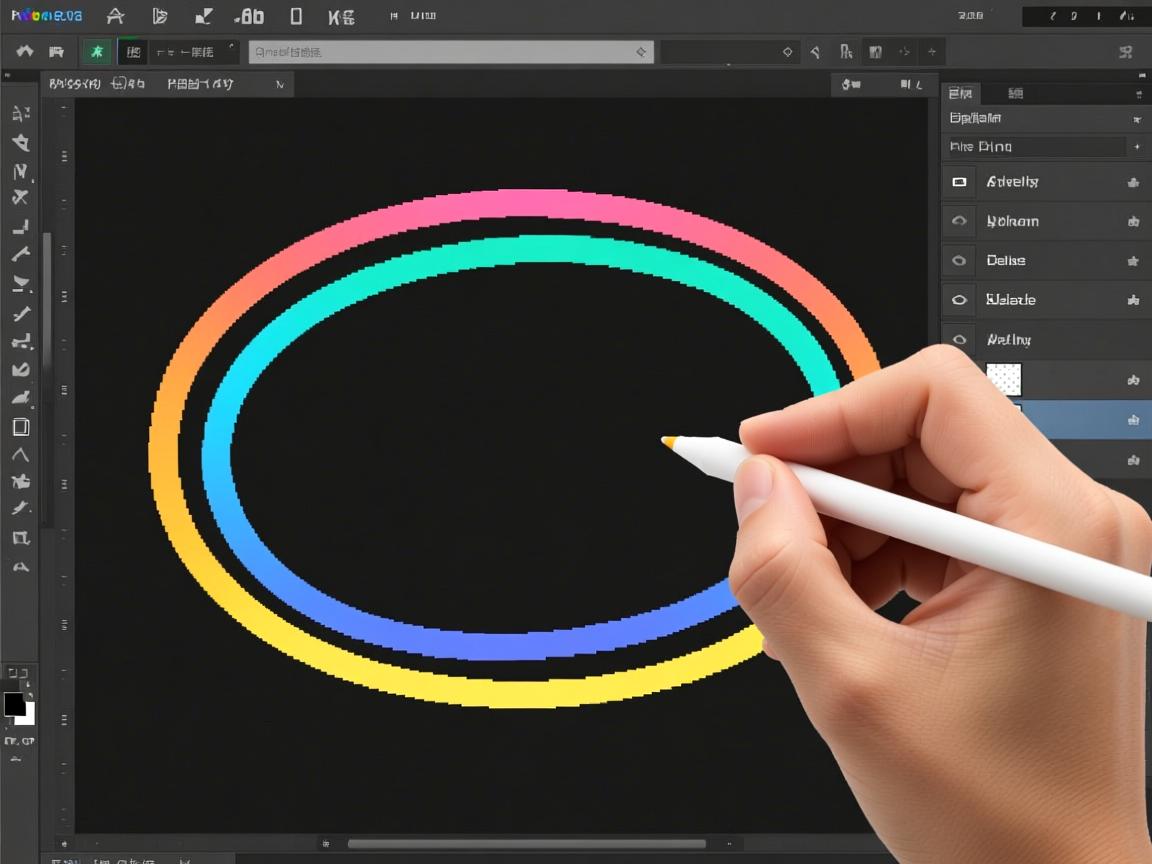Image resolution: width=1152 pixels, height=864 pixels.
Task: Toggle visibility eye of the Delise layer
Action: pyautogui.click(x=960, y=261)
